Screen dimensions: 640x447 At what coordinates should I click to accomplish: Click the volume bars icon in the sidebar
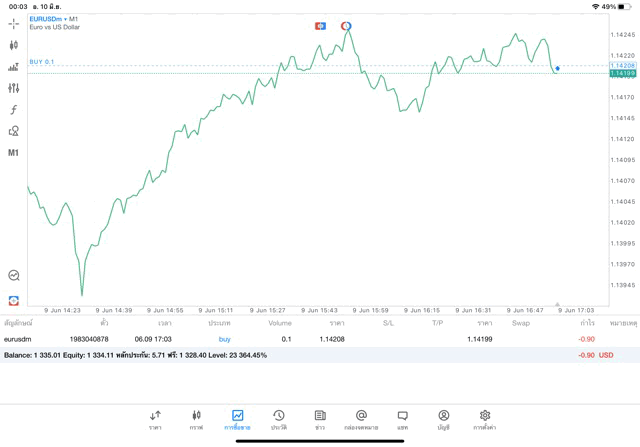[13, 67]
